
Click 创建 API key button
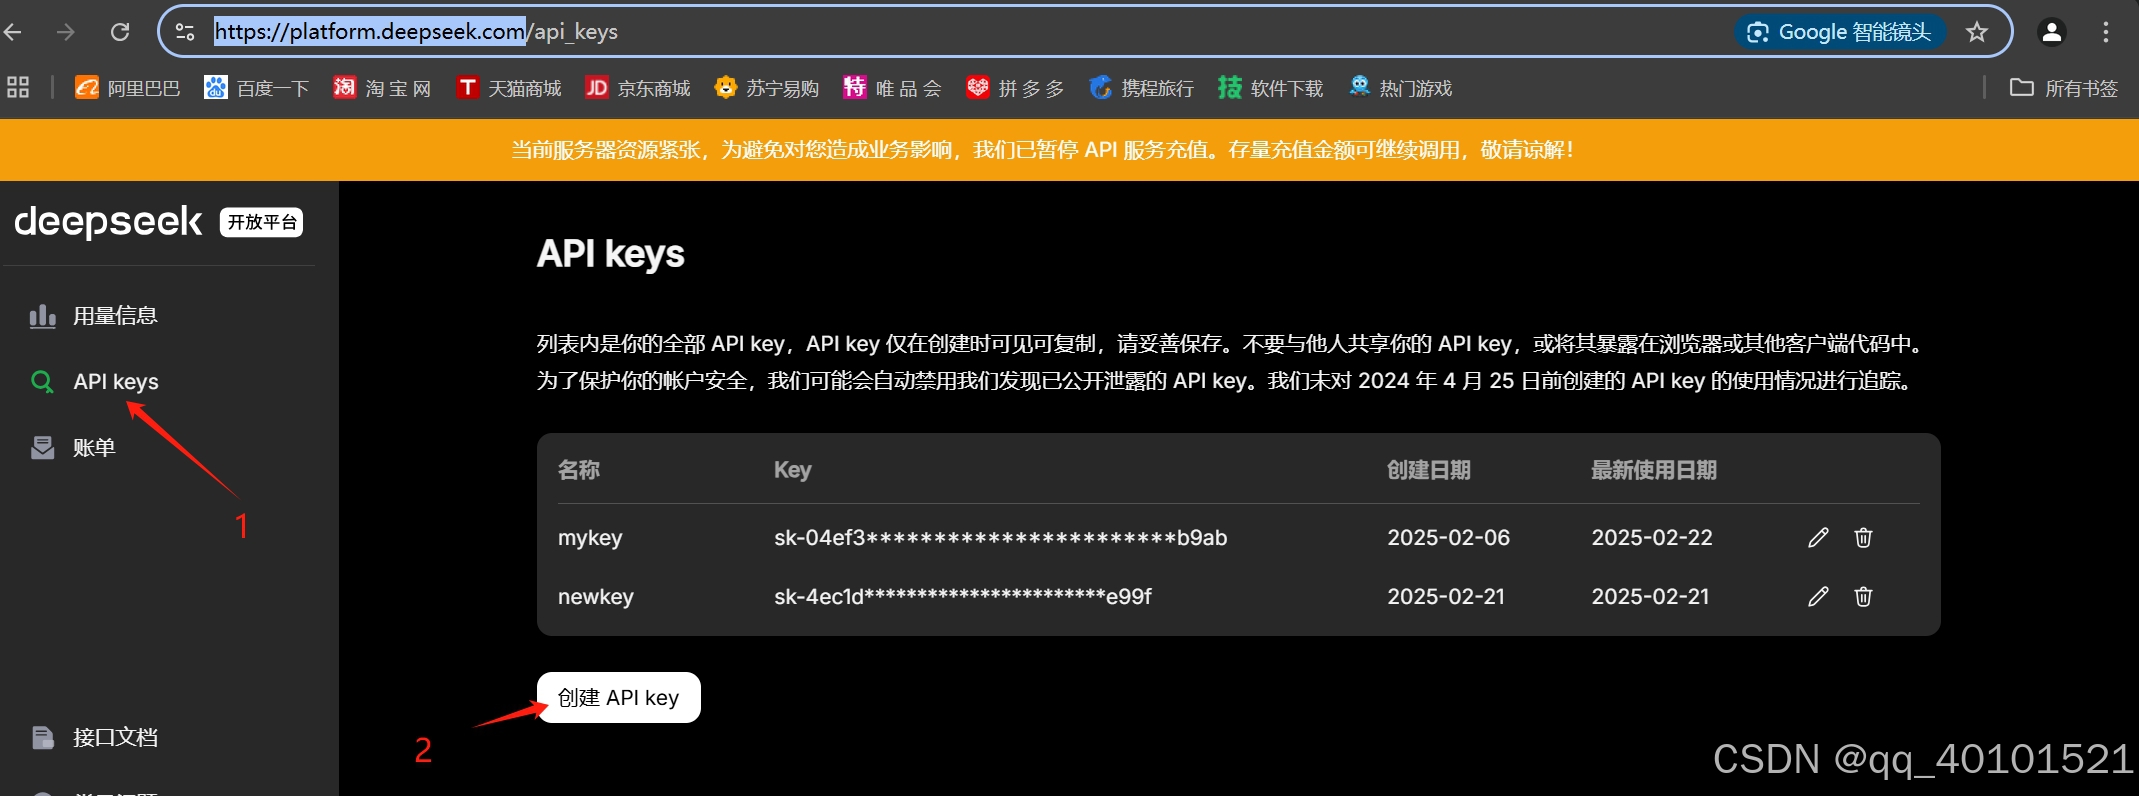pos(619,698)
